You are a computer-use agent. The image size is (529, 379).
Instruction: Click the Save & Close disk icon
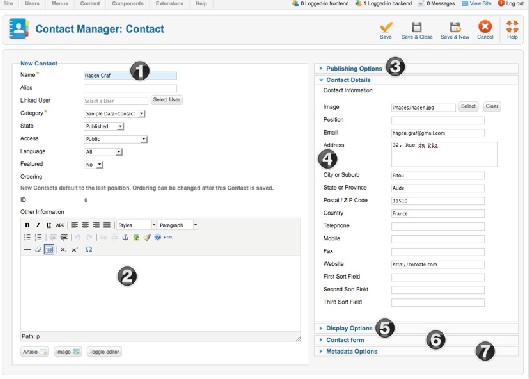coord(417,27)
